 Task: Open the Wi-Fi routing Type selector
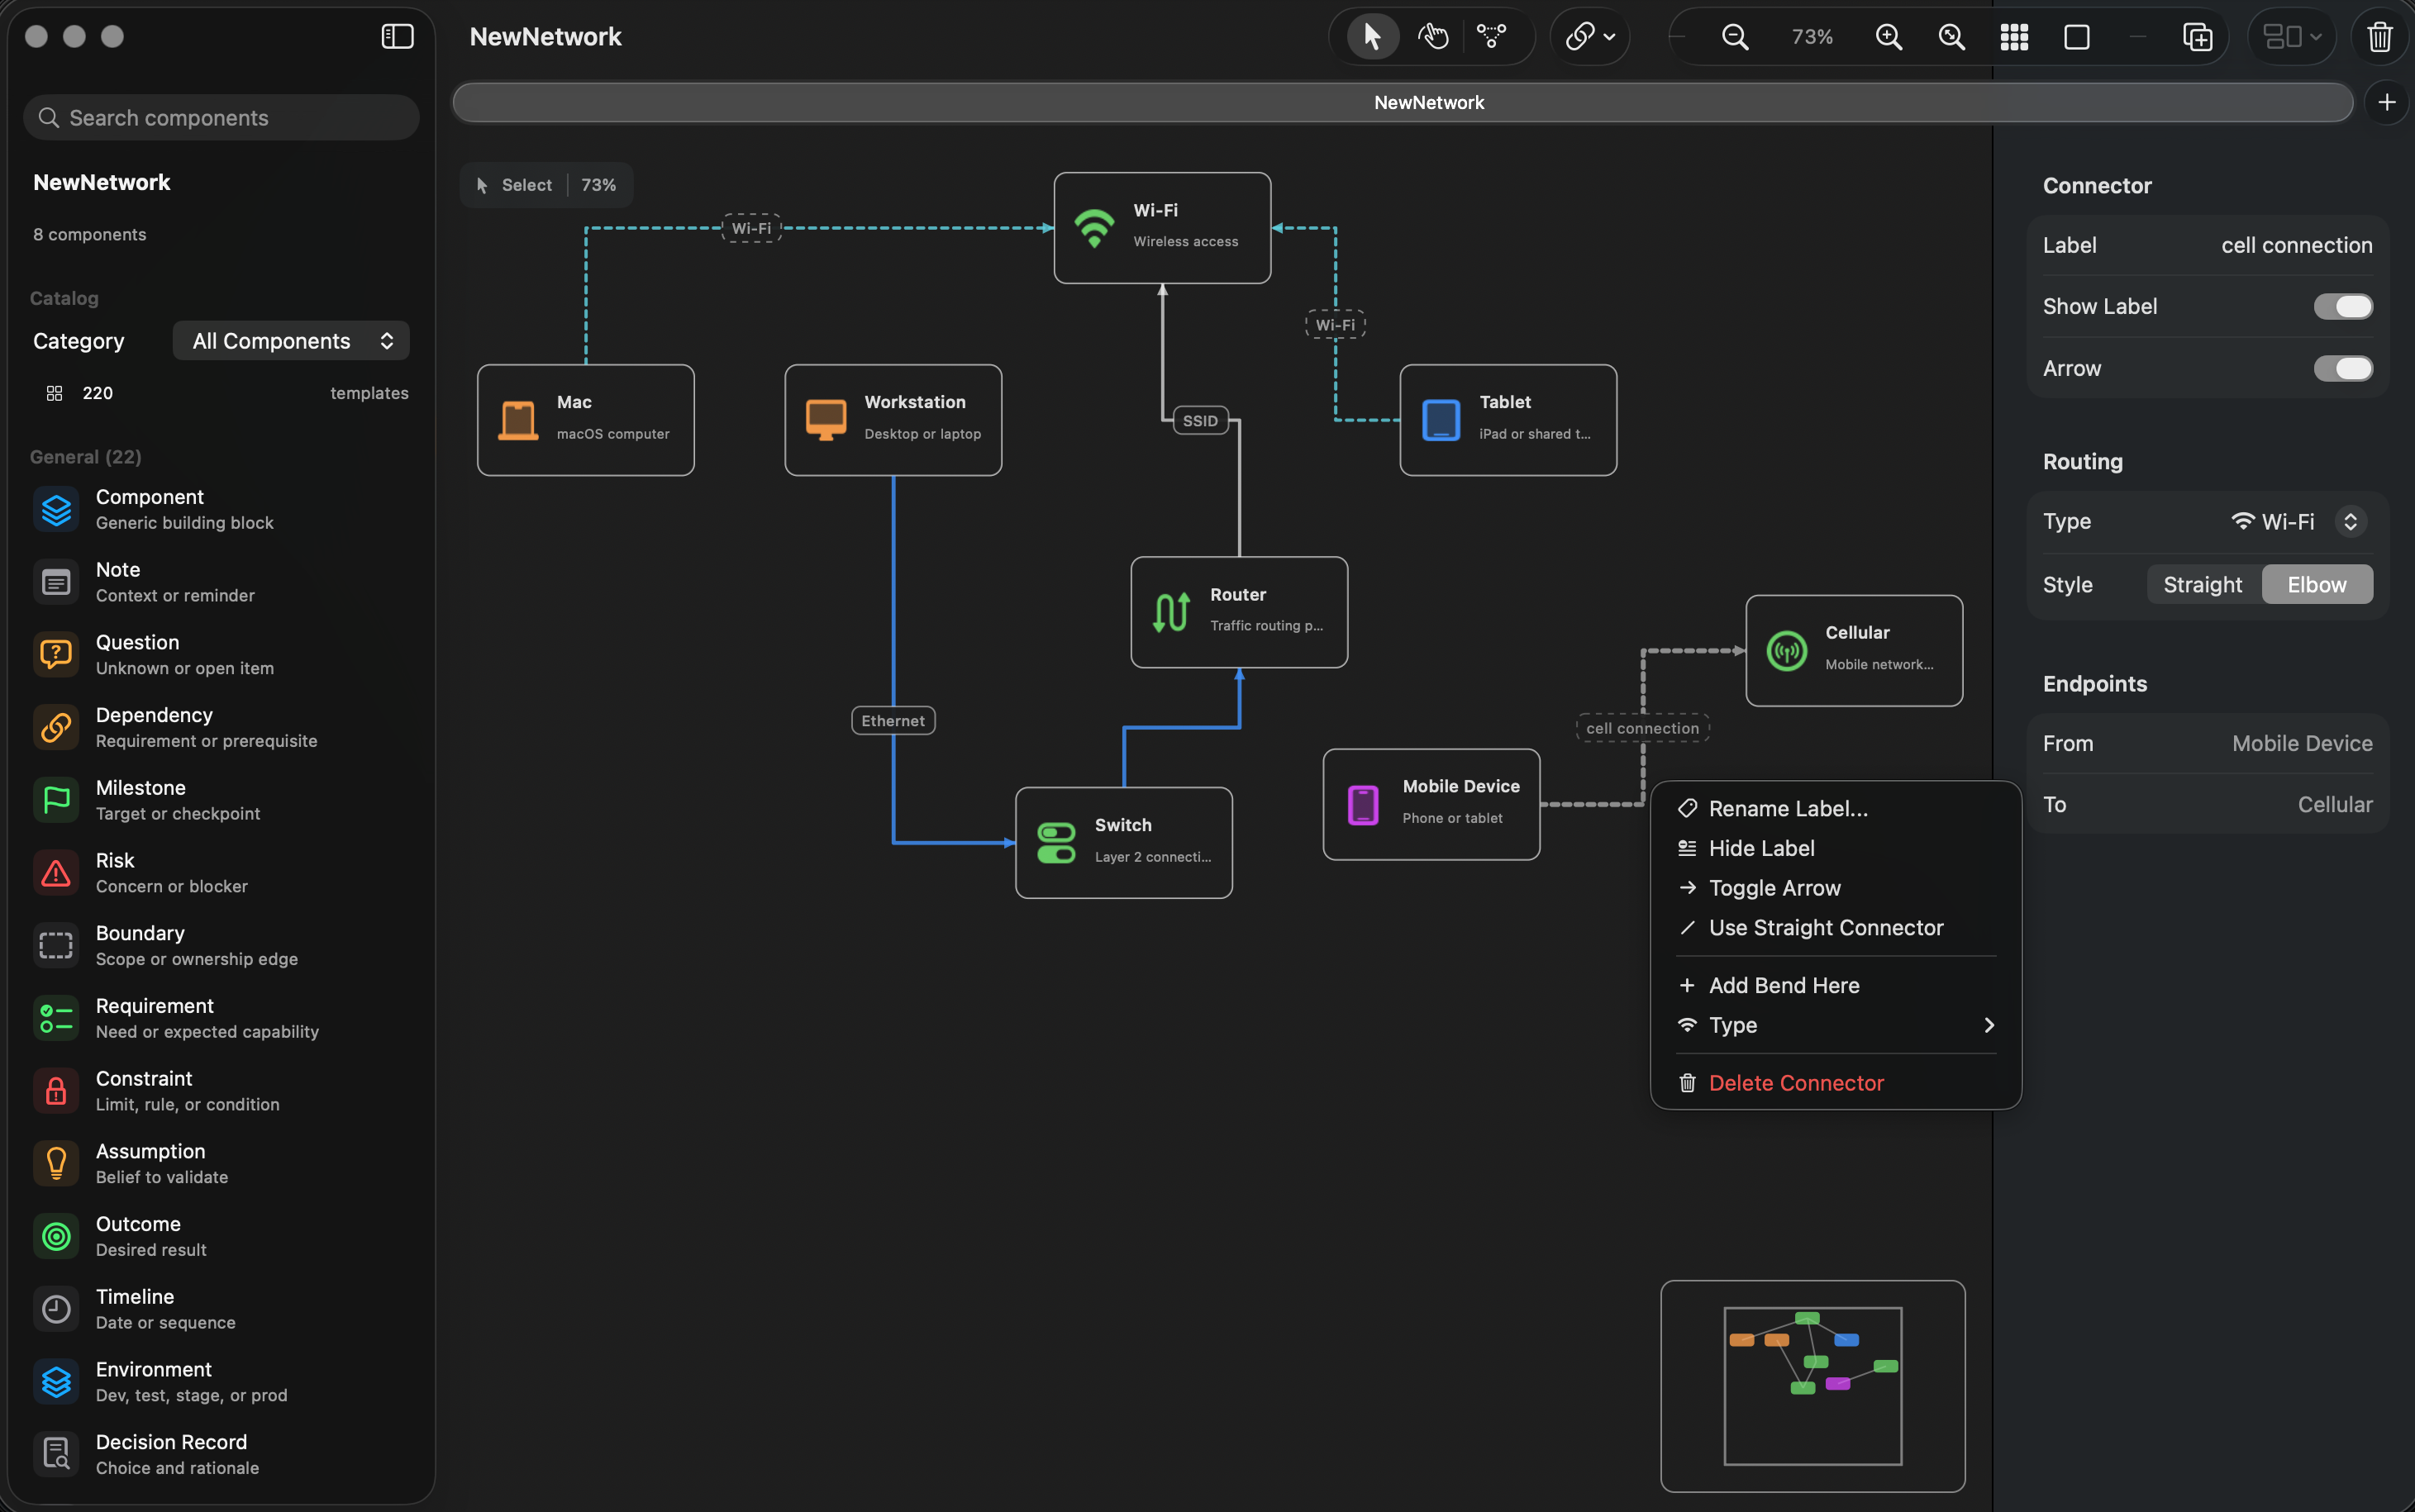click(x=2298, y=521)
